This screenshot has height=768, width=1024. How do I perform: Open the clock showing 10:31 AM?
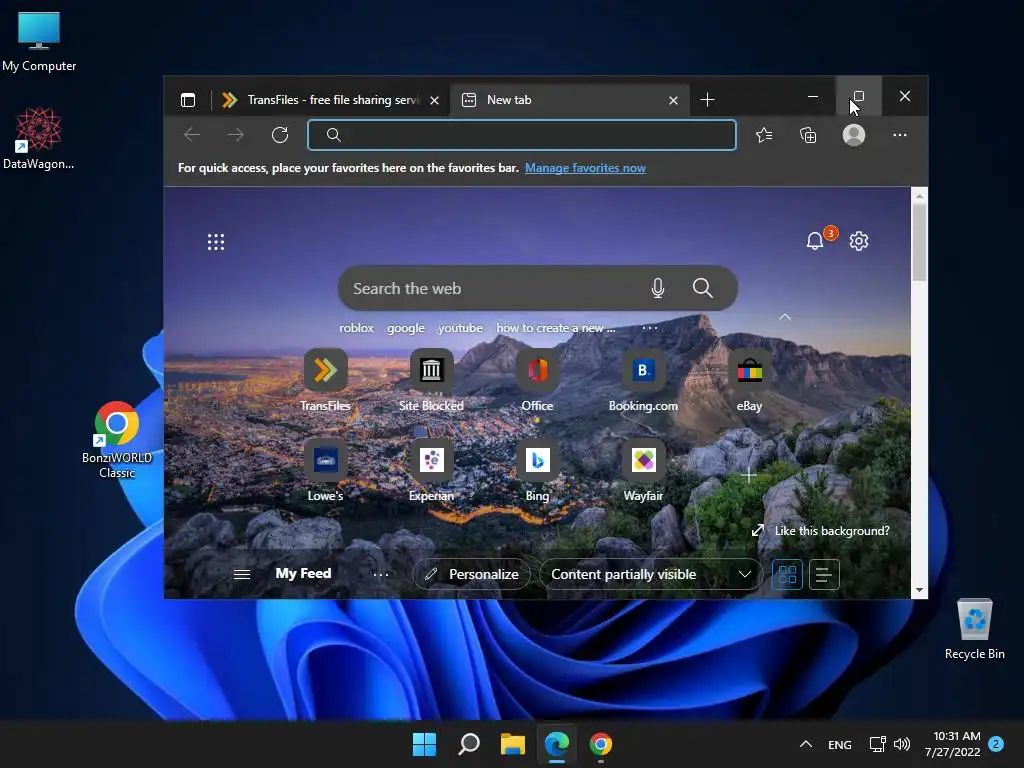[953, 744]
